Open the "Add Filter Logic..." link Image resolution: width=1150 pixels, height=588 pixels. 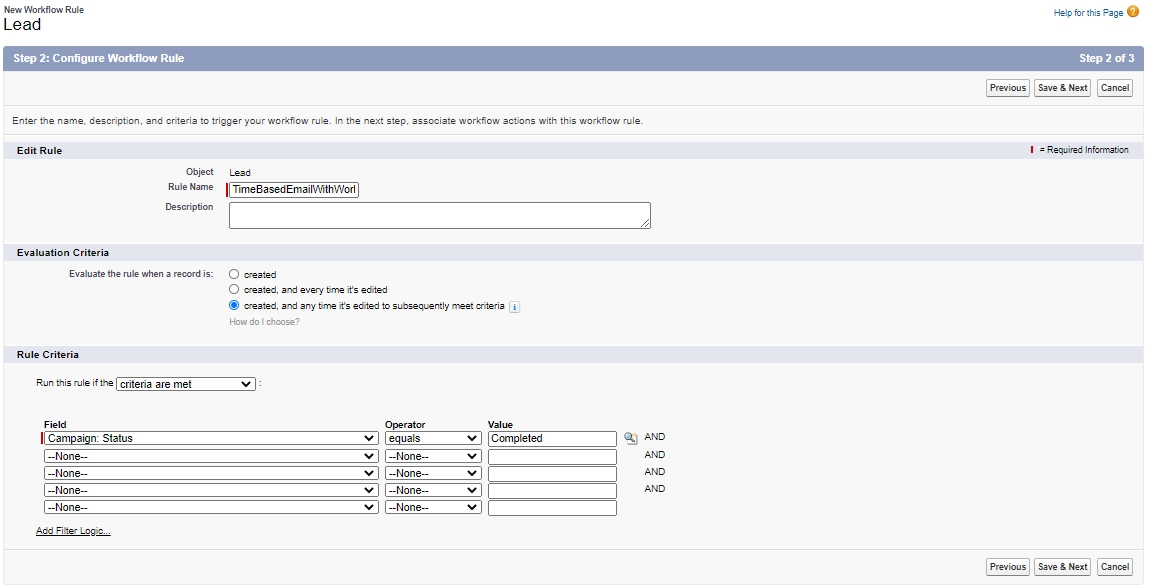[72, 530]
